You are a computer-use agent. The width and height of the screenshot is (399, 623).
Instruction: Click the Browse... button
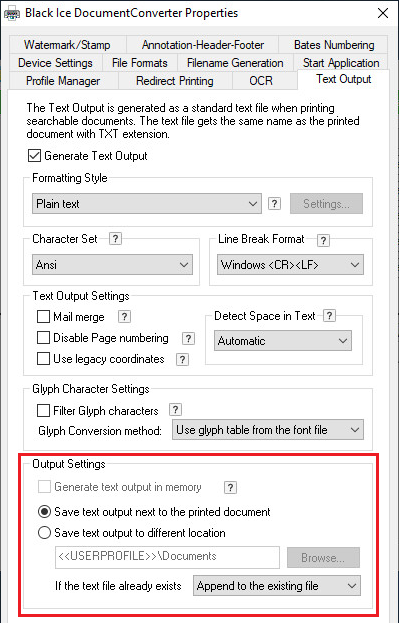[x=323, y=557]
